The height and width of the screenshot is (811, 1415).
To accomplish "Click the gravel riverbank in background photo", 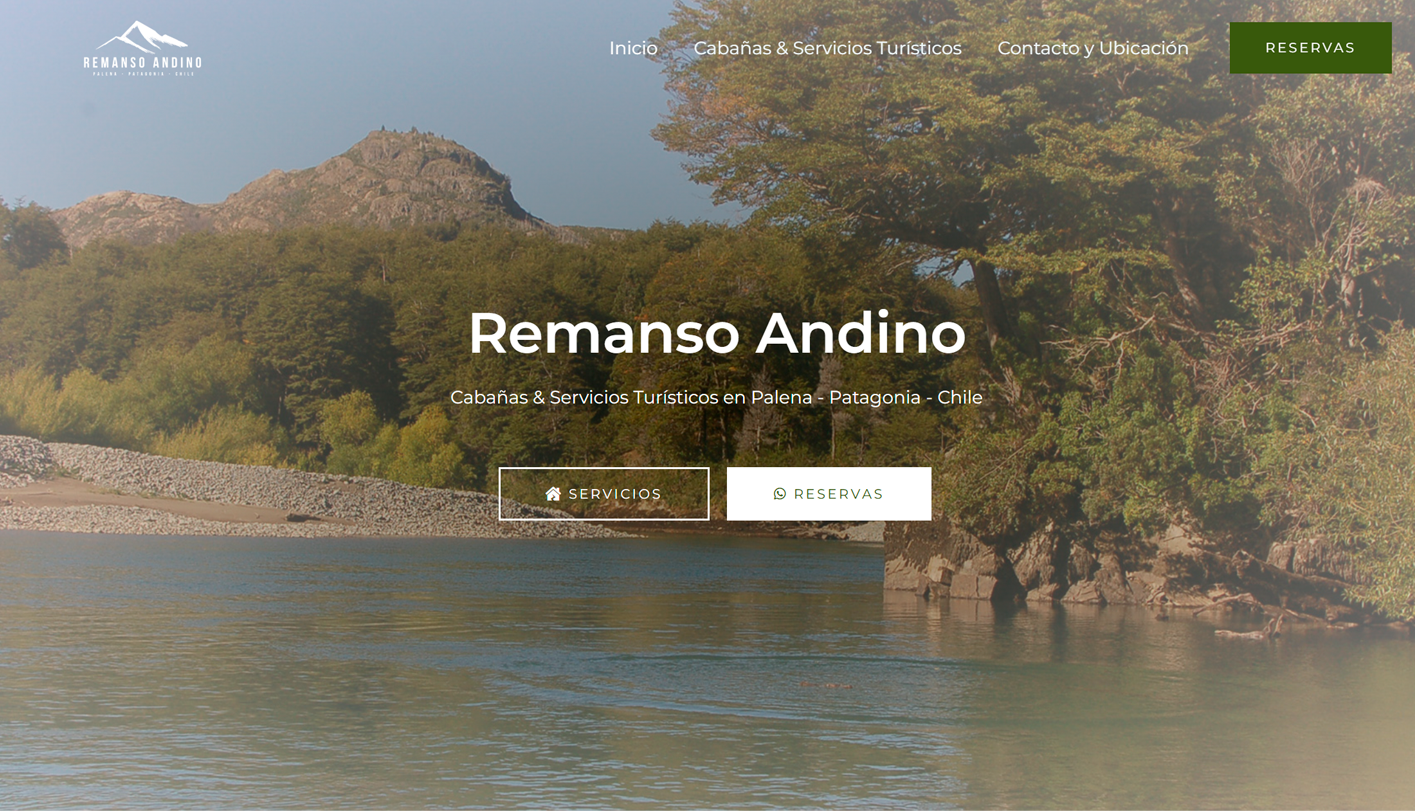I will (250, 490).
